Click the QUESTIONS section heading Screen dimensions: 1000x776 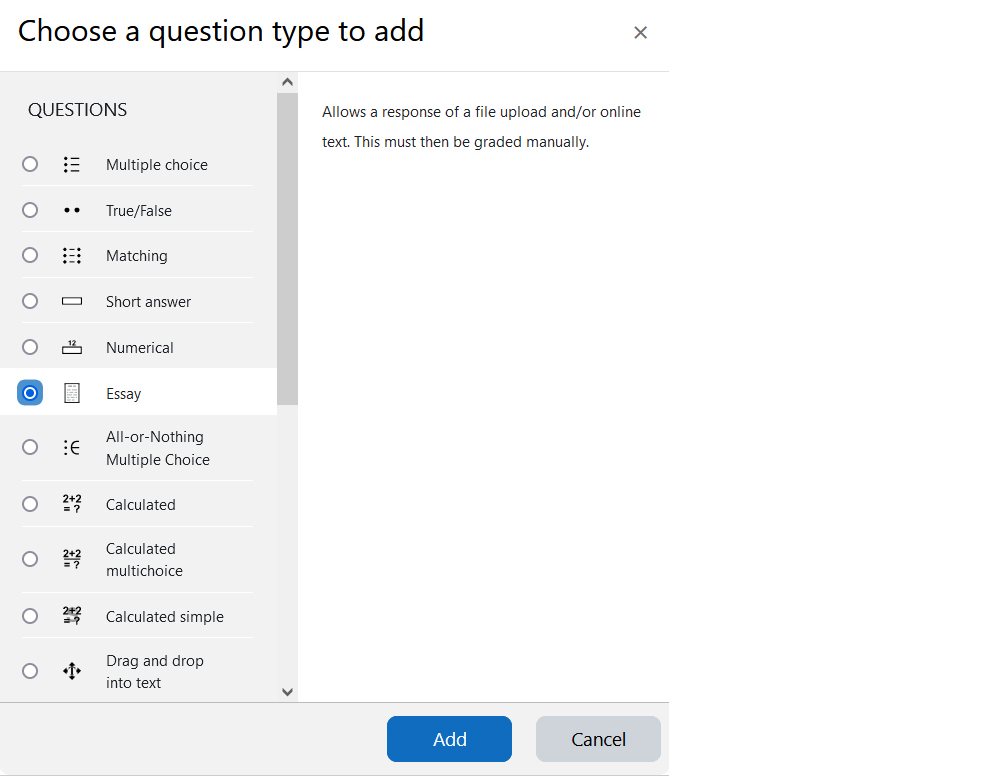pos(77,110)
